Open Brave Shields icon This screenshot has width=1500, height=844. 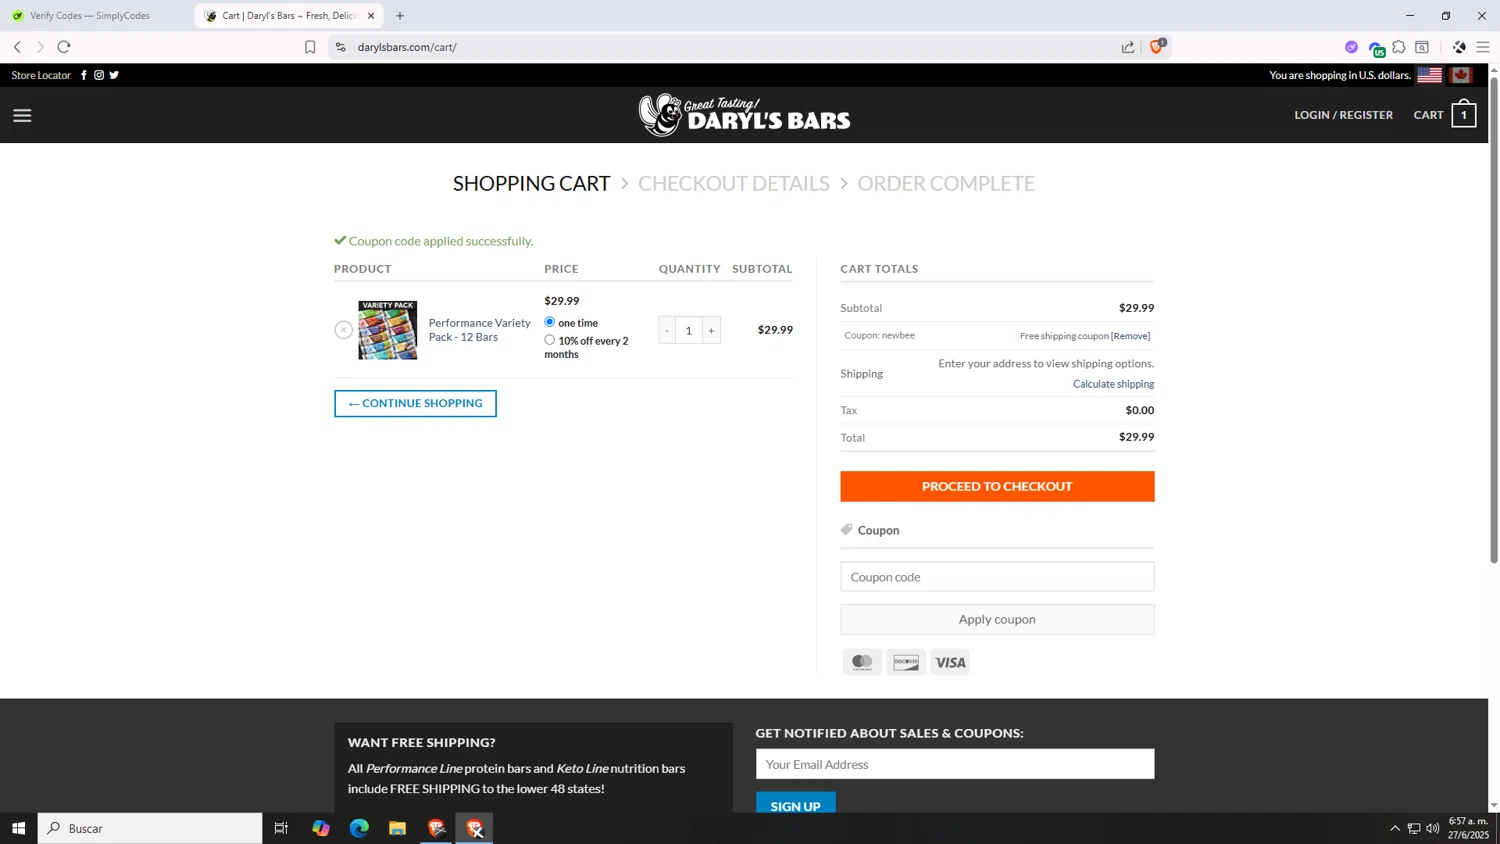point(1157,46)
